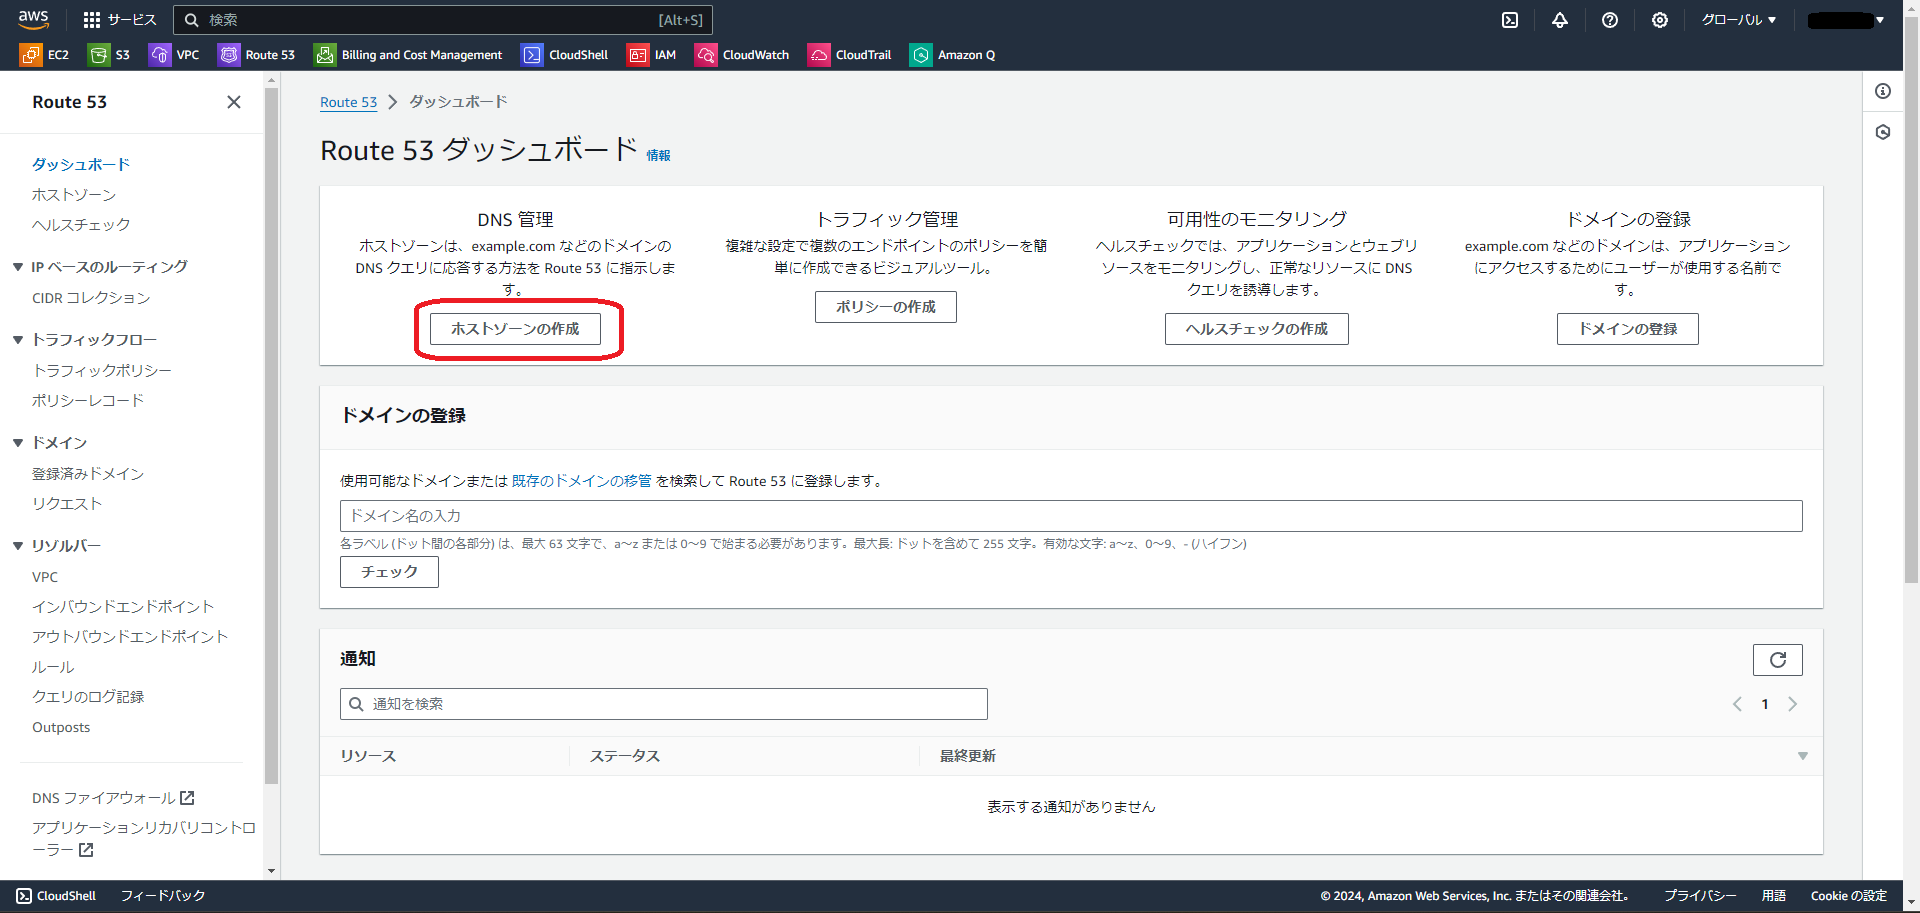Image resolution: width=1920 pixels, height=913 pixels.
Task: Click ヘルスチェックの作成 button
Action: click(1257, 329)
